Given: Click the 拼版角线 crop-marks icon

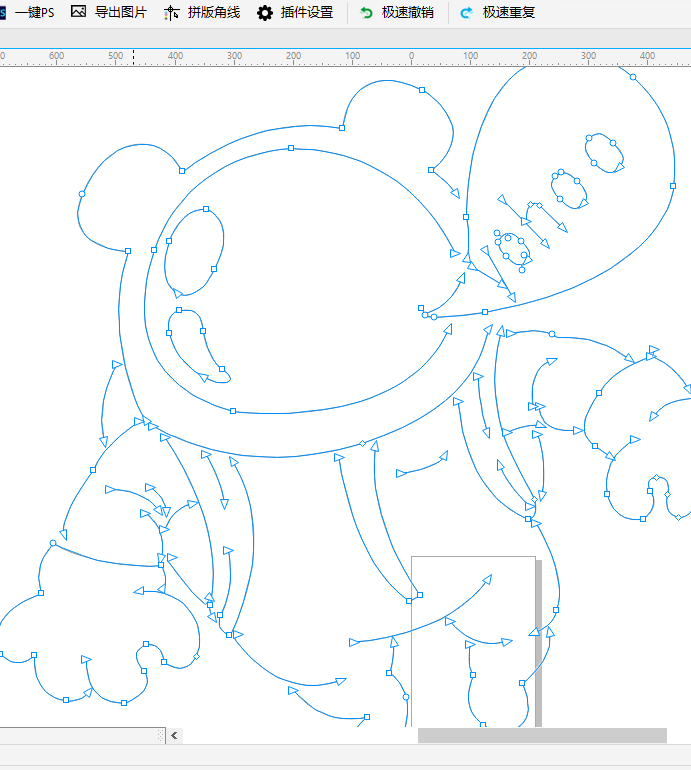Looking at the screenshot, I should click(171, 13).
